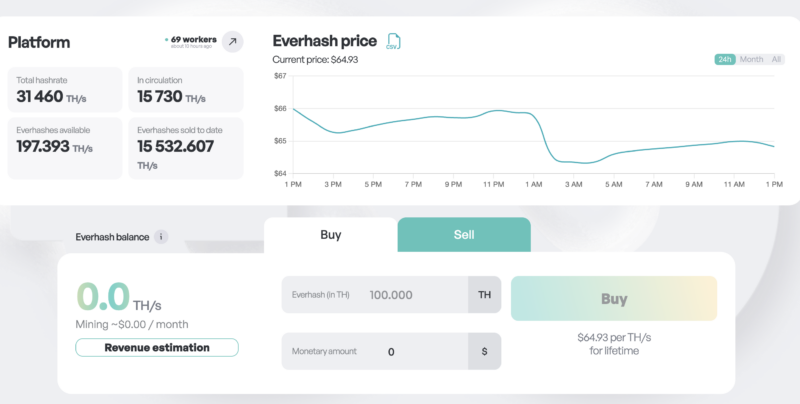Download Everhash price CSV file
The width and height of the screenshot is (800, 404).
393,42
